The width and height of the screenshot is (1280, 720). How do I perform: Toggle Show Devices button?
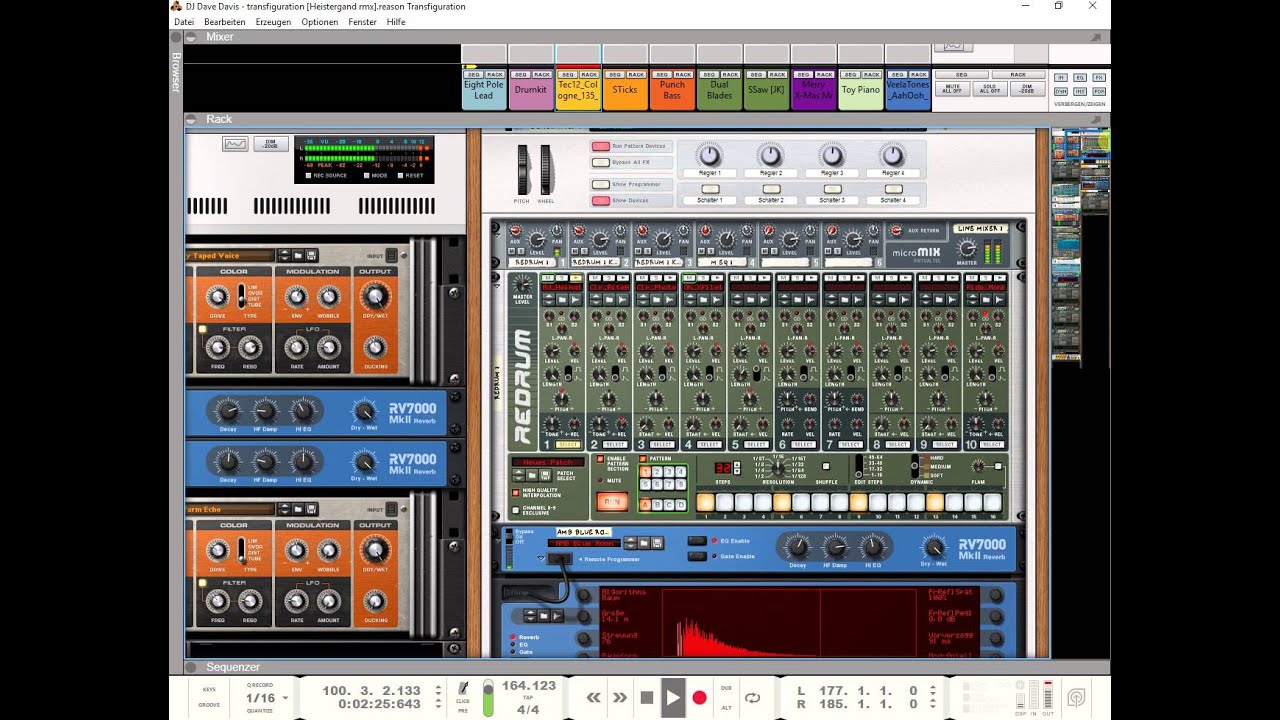click(601, 200)
